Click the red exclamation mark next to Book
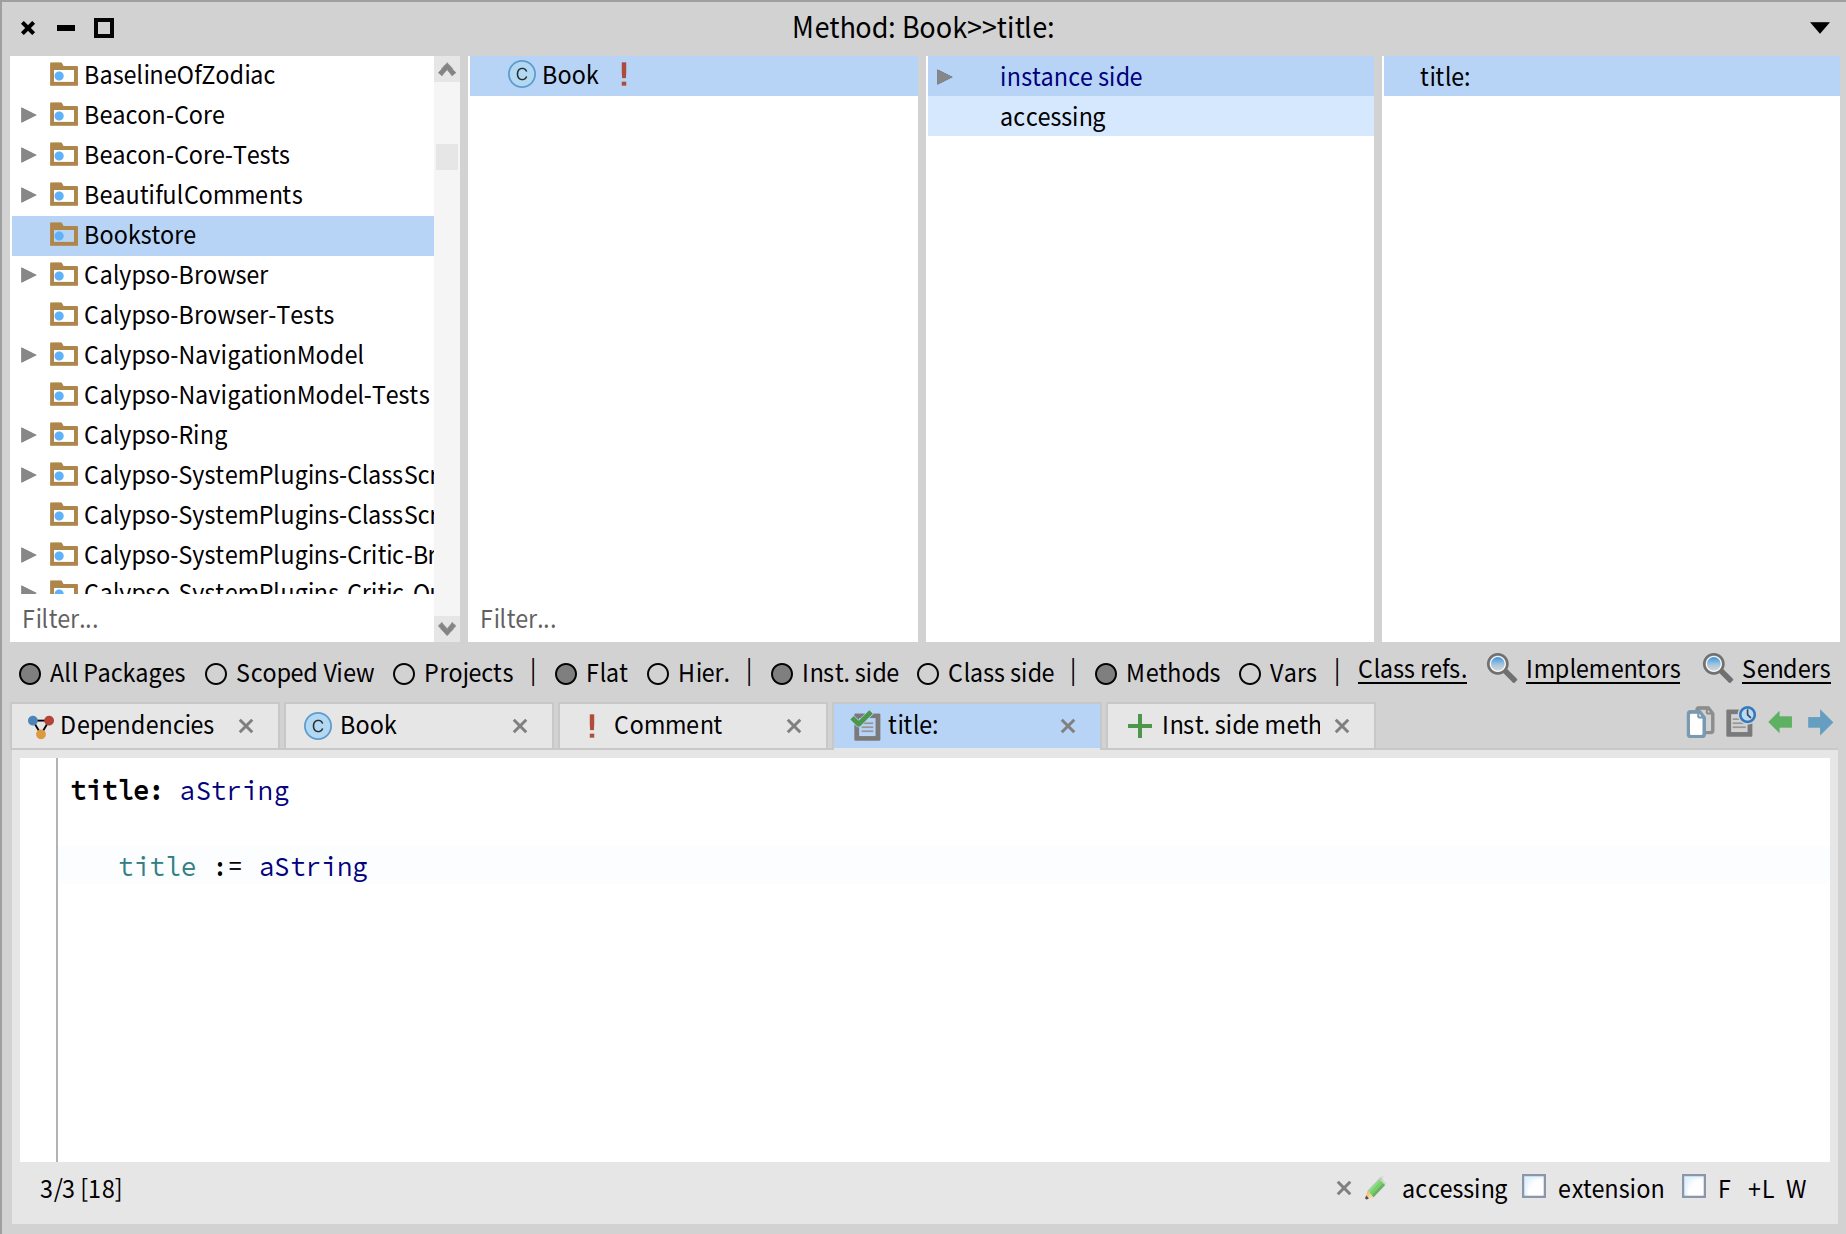Viewport: 1846px width, 1234px height. point(624,75)
